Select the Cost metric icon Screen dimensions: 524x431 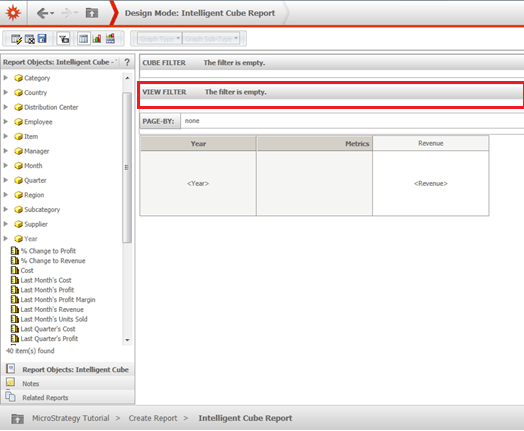tap(15, 270)
